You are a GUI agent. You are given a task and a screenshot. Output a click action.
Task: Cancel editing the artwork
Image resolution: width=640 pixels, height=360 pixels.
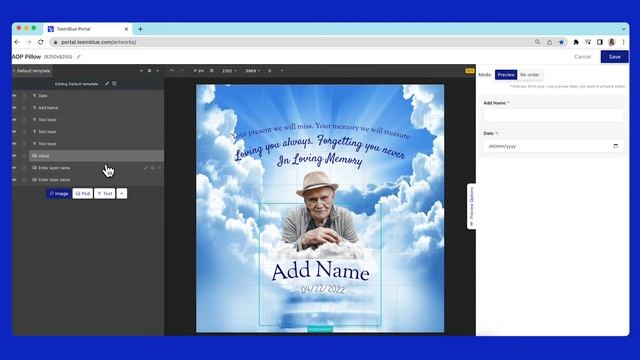582,57
